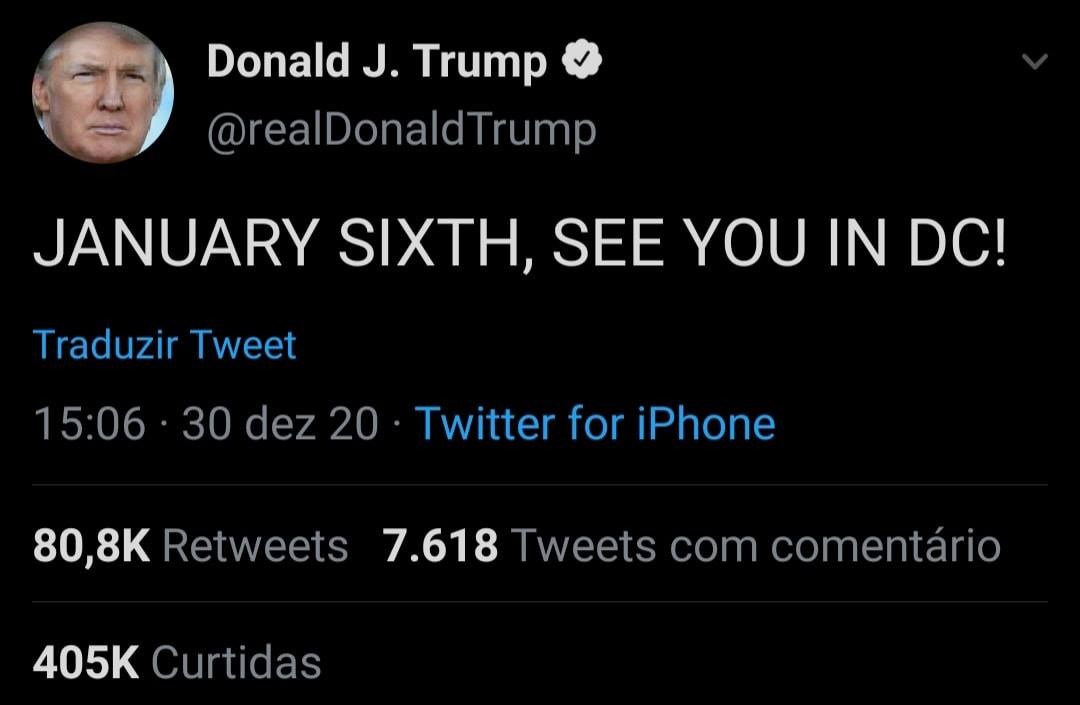View the 405K likes count
Viewport: 1080px width, 705px height.
(x=86, y=663)
